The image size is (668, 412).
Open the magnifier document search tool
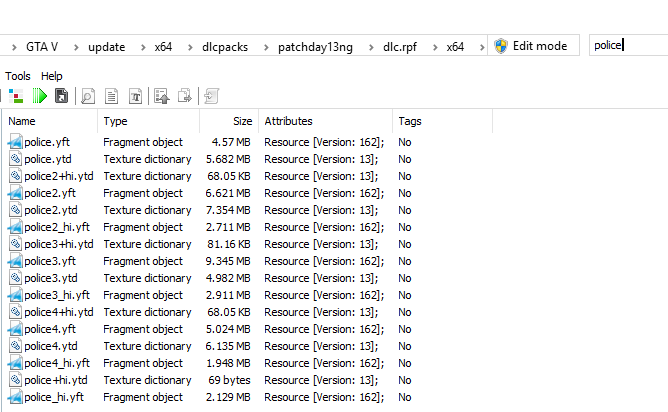(x=88, y=96)
